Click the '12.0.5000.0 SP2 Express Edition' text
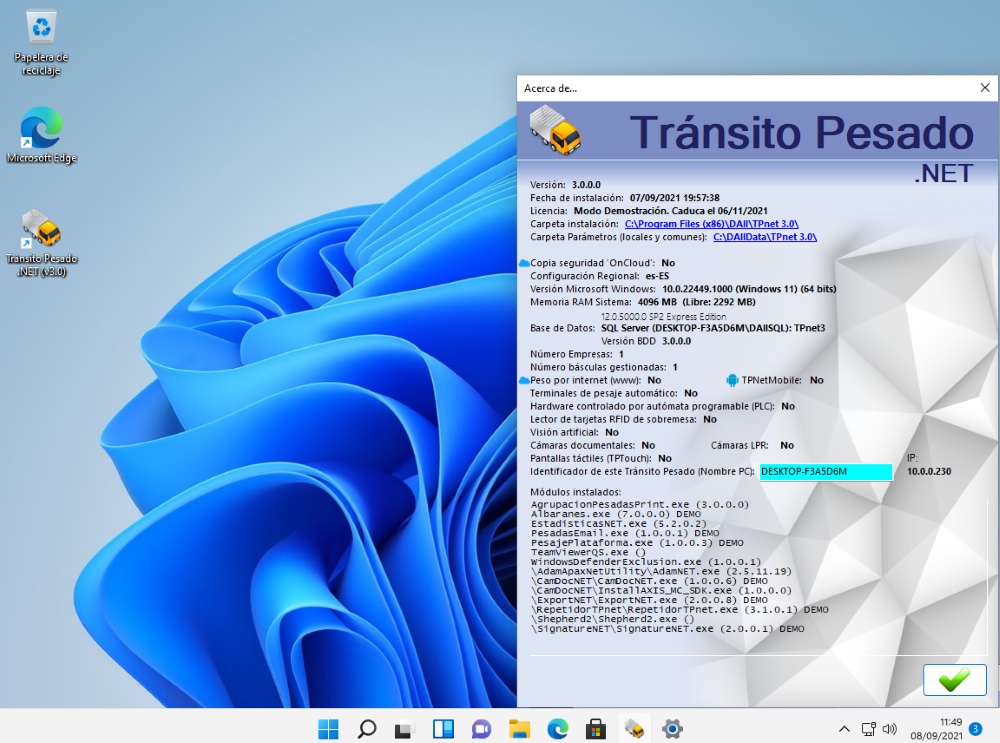1000x743 pixels. [x=663, y=316]
